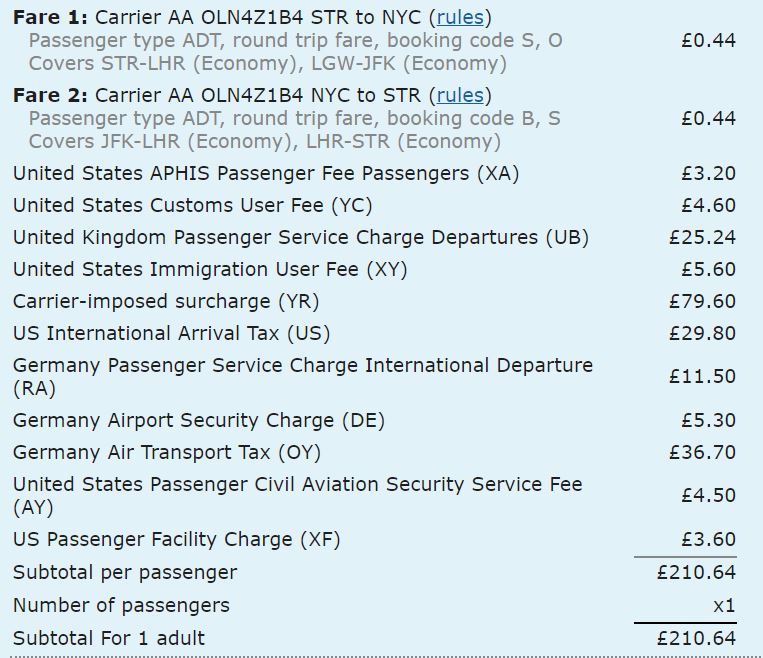Screen dimensions: 763x658
Task: Click the £0.44 price for Fare 2
Action: pyautogui.click(x=708, y=119)
